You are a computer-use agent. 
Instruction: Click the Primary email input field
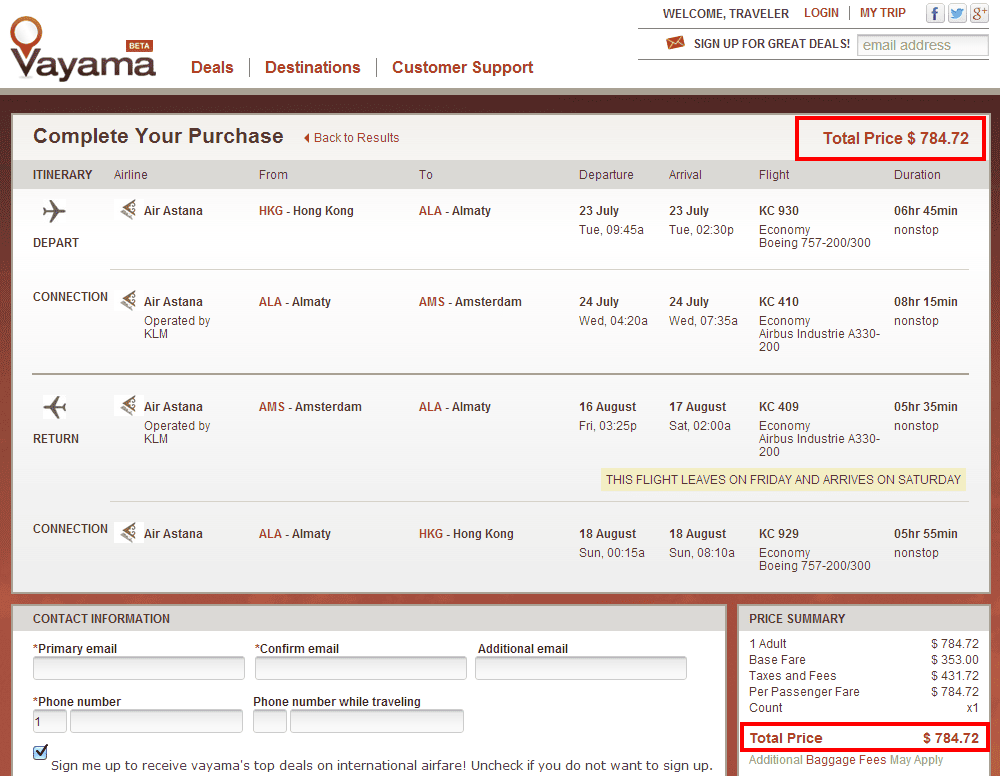[x=139, y=668]
